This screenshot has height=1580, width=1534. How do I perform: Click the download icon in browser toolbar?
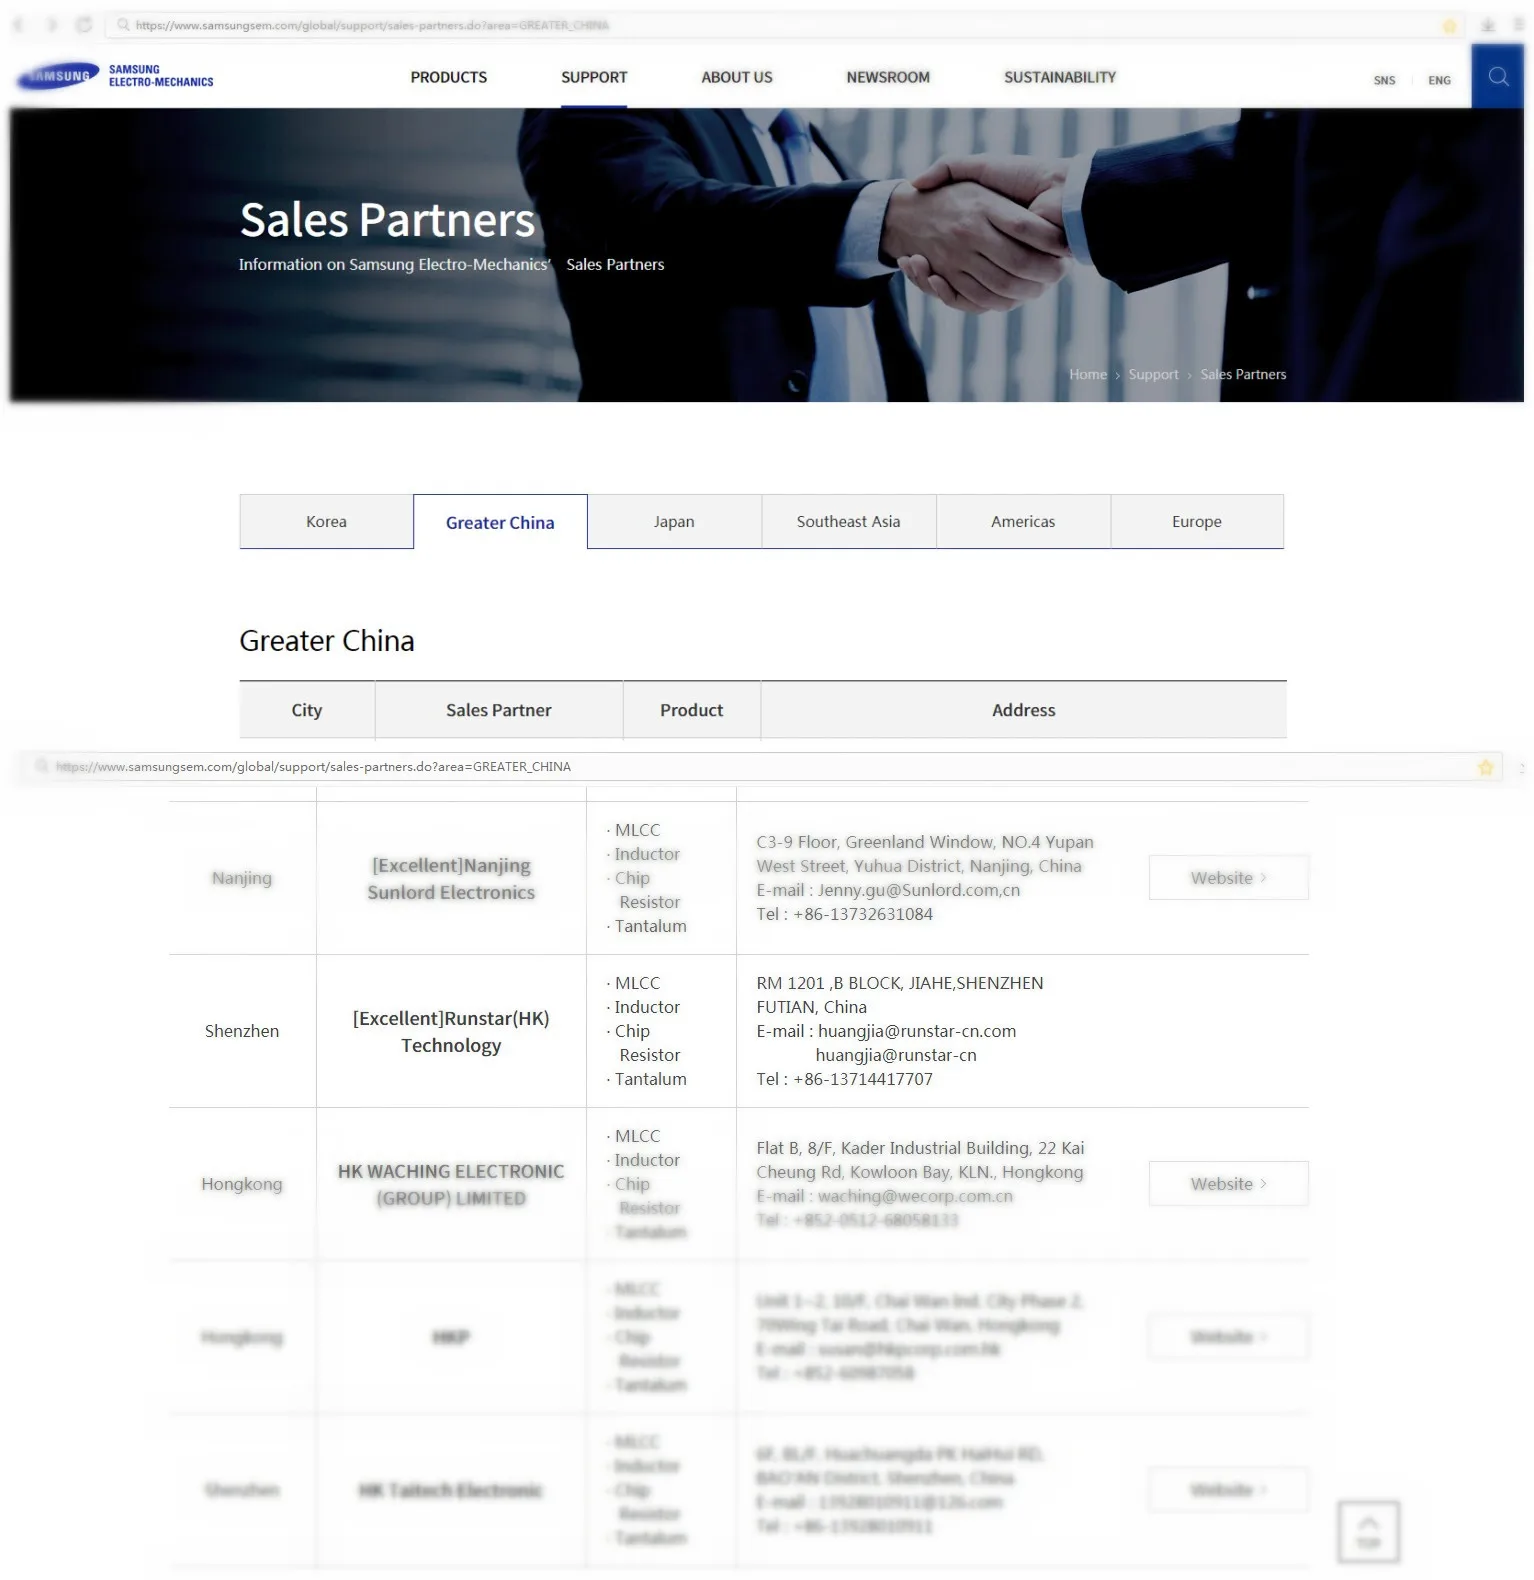tap(1487, 26)
